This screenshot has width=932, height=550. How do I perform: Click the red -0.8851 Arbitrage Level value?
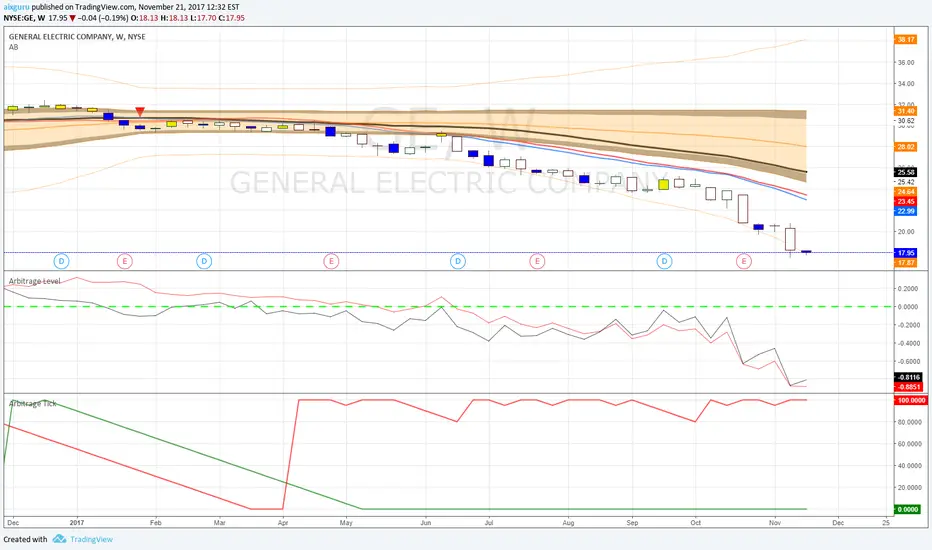click(909, 386)
